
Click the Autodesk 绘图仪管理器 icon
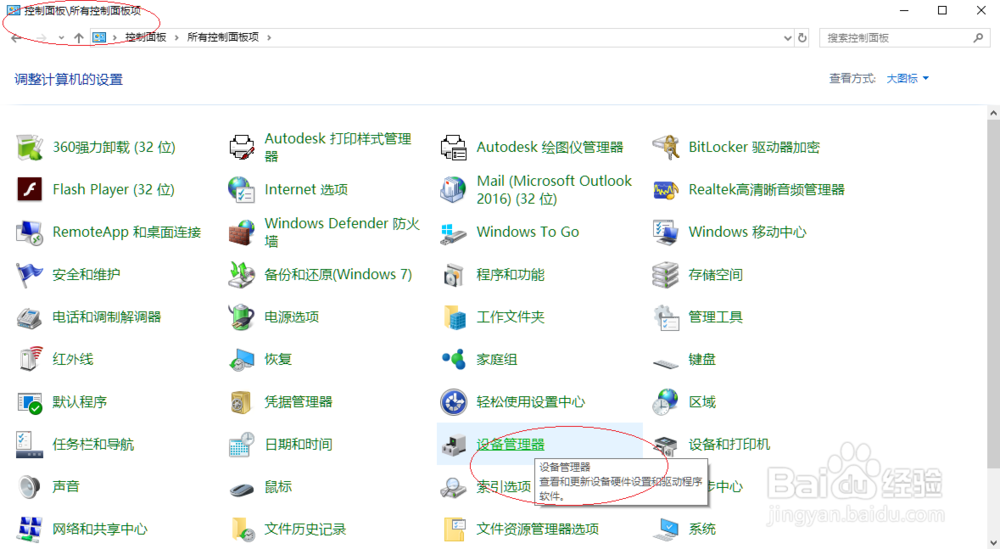click(453, 147)
